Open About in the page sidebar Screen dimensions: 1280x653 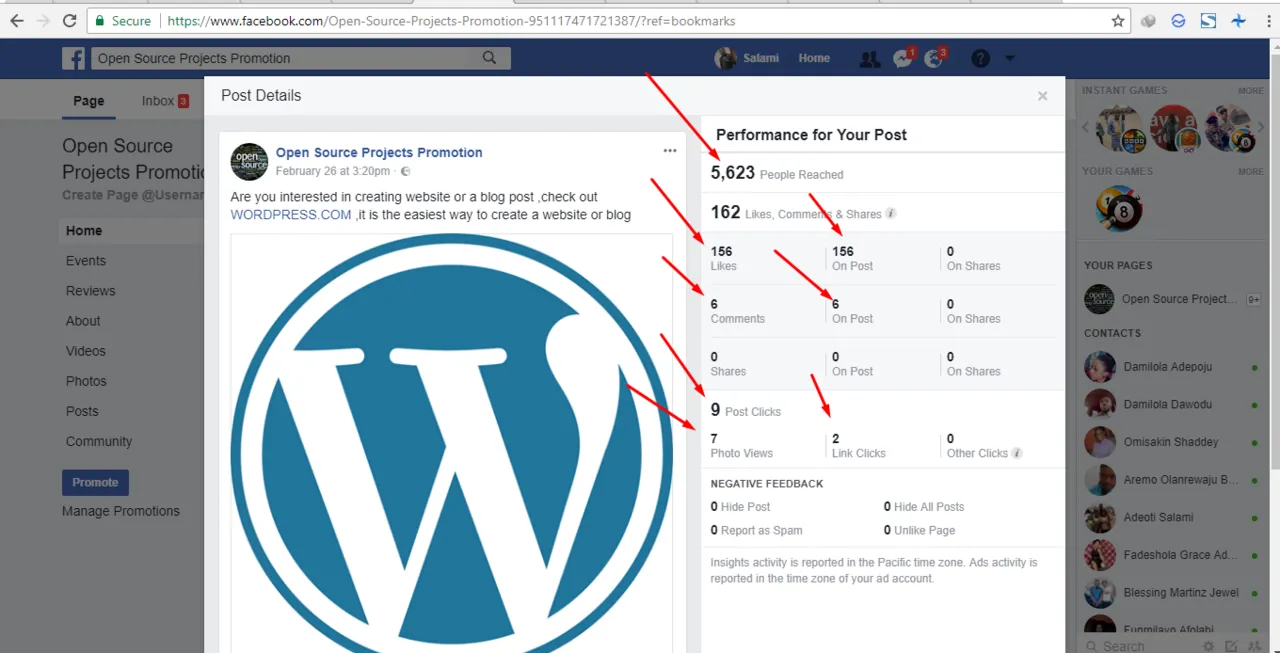[83, 321]
